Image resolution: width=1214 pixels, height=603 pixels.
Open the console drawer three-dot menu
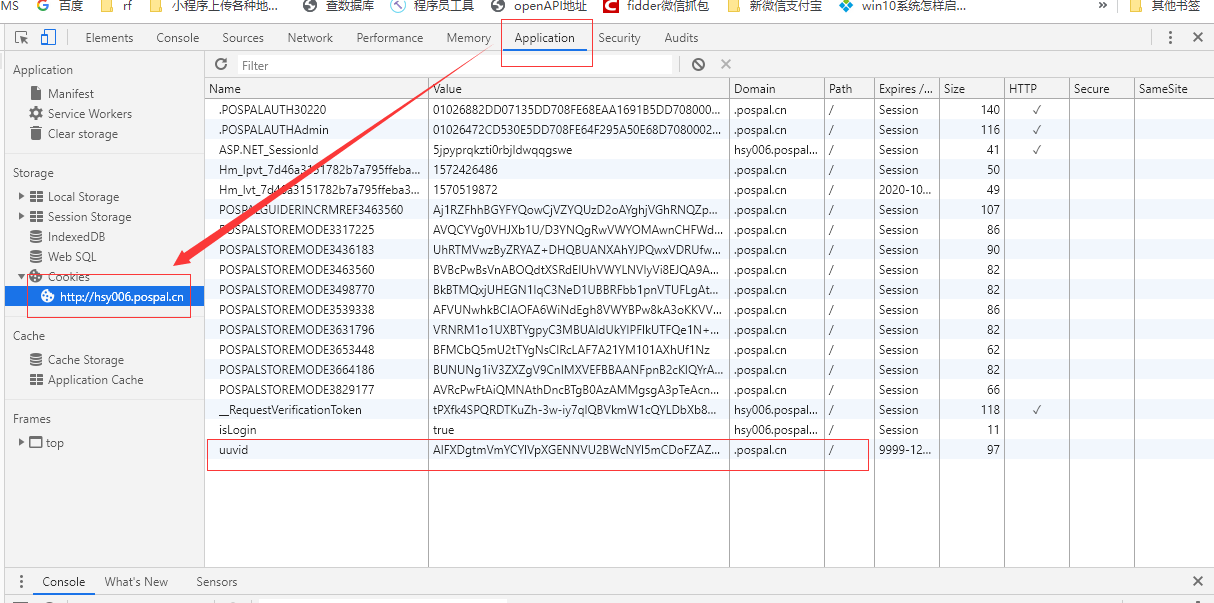point(21,581)
